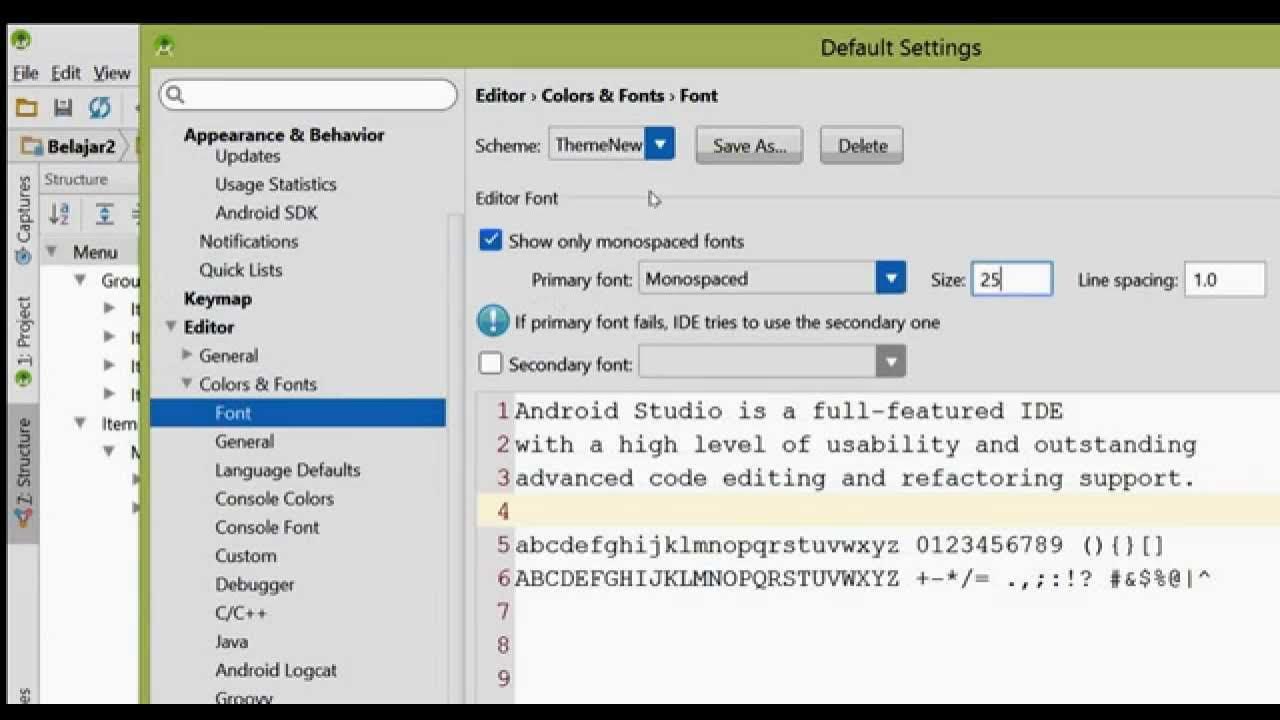Click preview line 6 with uppercase alphabet
Screen dimensions: 1280x720
pyautogui.click(x=862, y=578)
